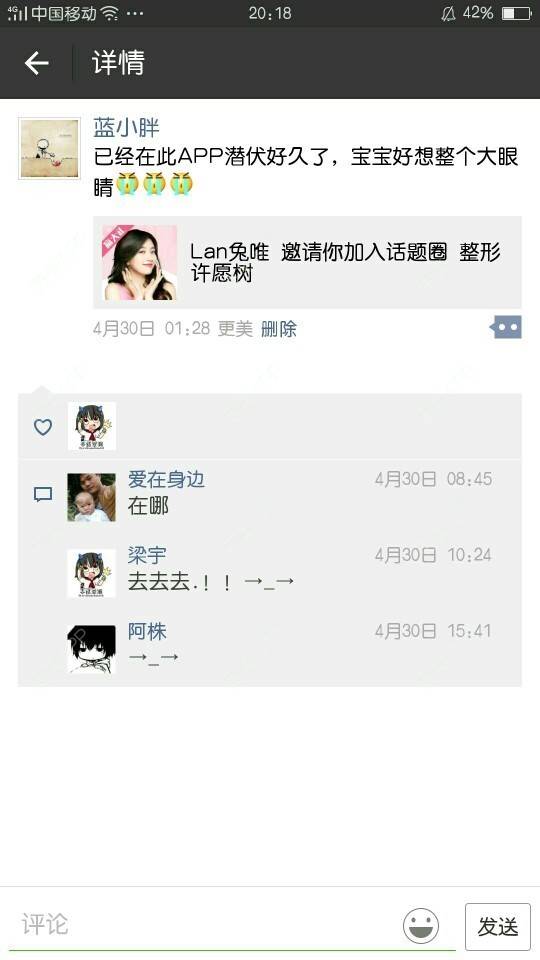The width and height of the screenshot is (540, 960).
Task: Reply to the 在哪 comment text
Action: click(x=148, y=506)
